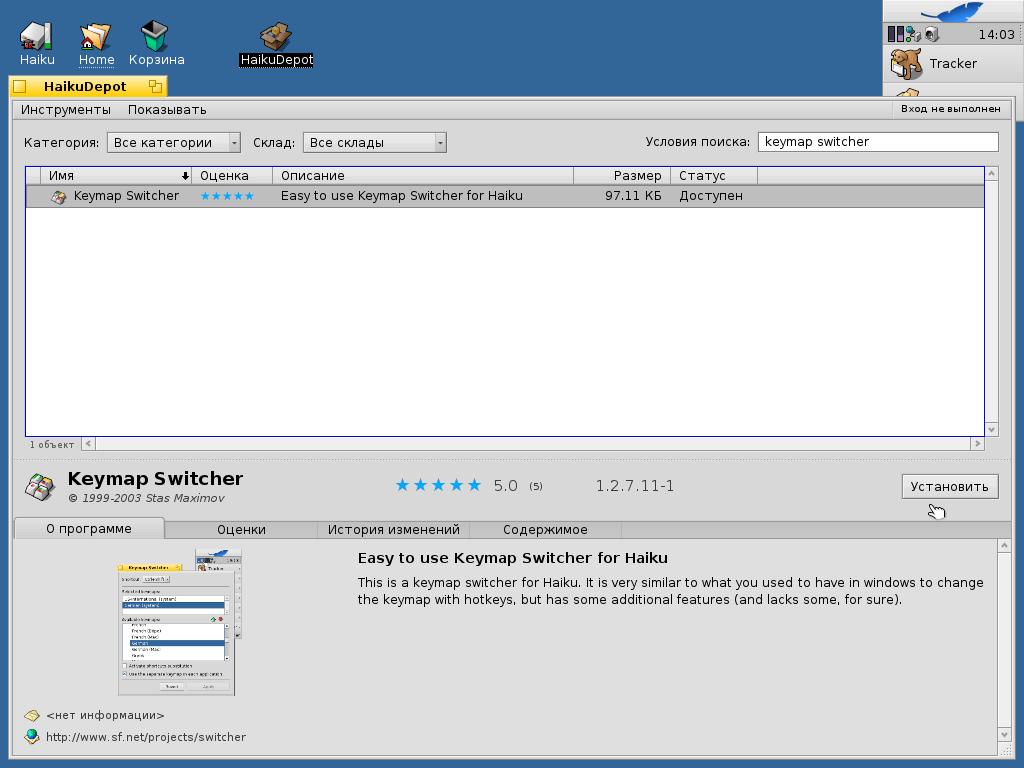Click the package list scroll up arrow
1024x768 pixels.
click(x=991, y=174)
